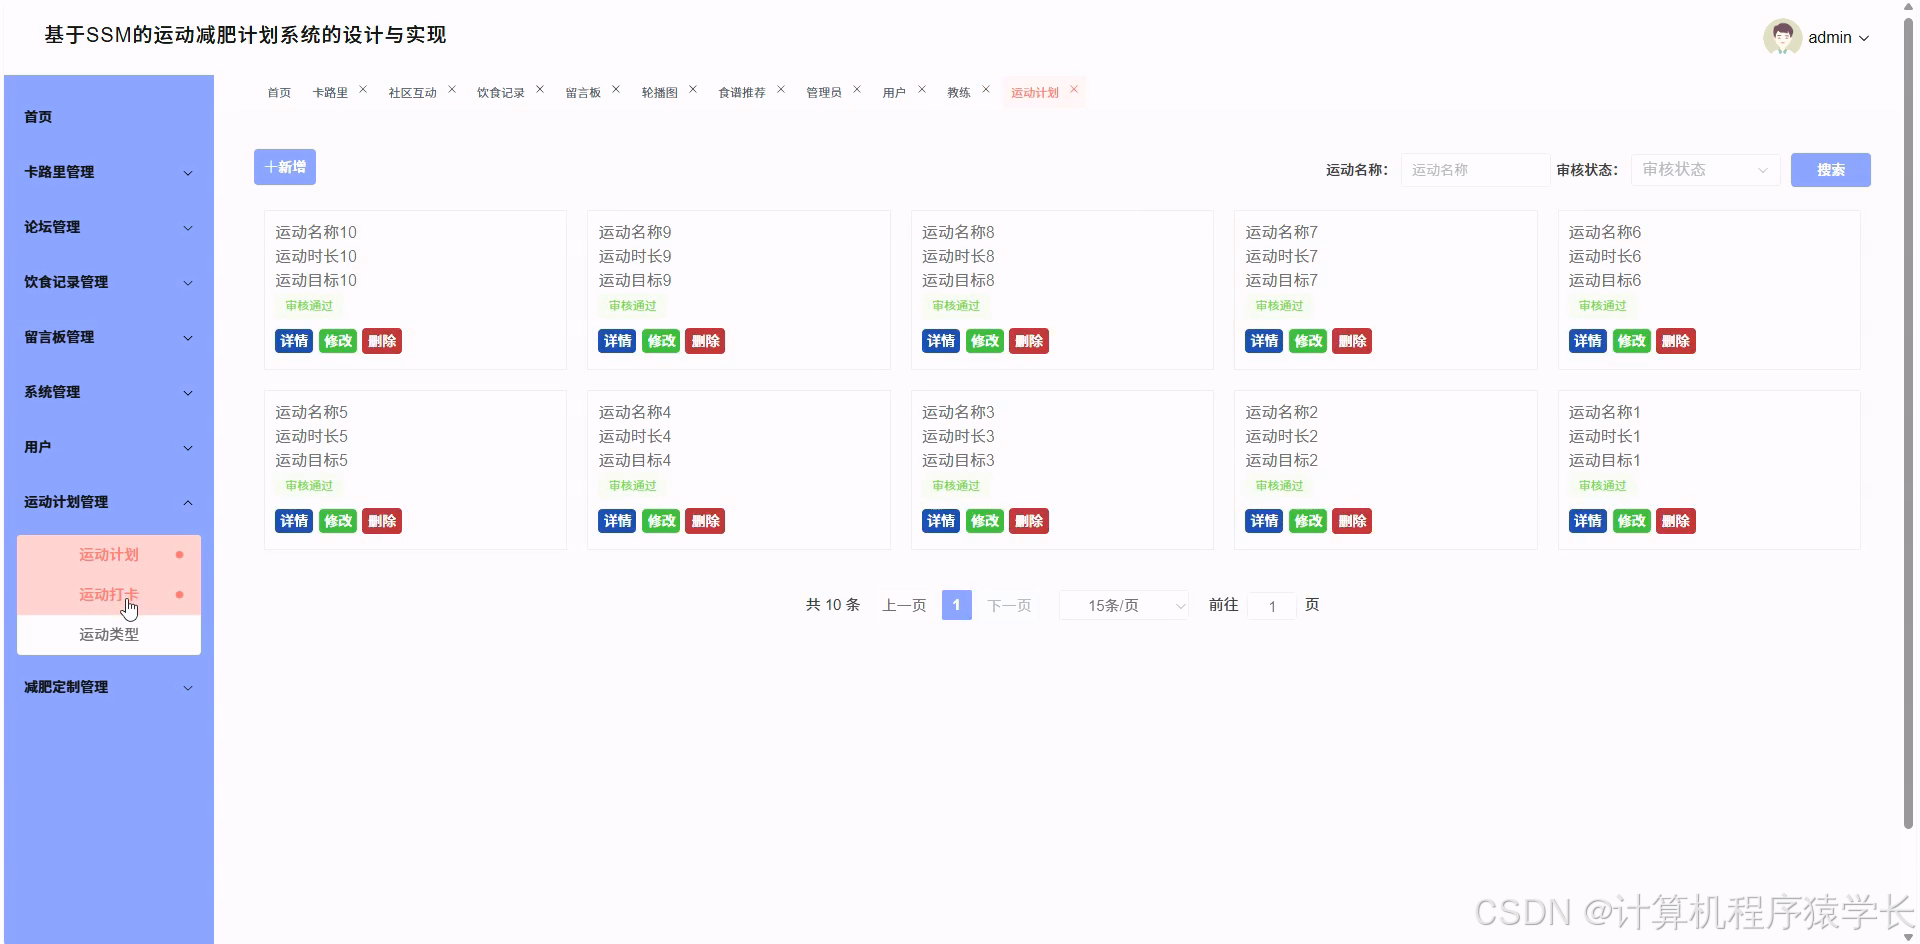Select the 运动计划 submenu item
This screenshot has width=1920, height=944.
point(108,554)
